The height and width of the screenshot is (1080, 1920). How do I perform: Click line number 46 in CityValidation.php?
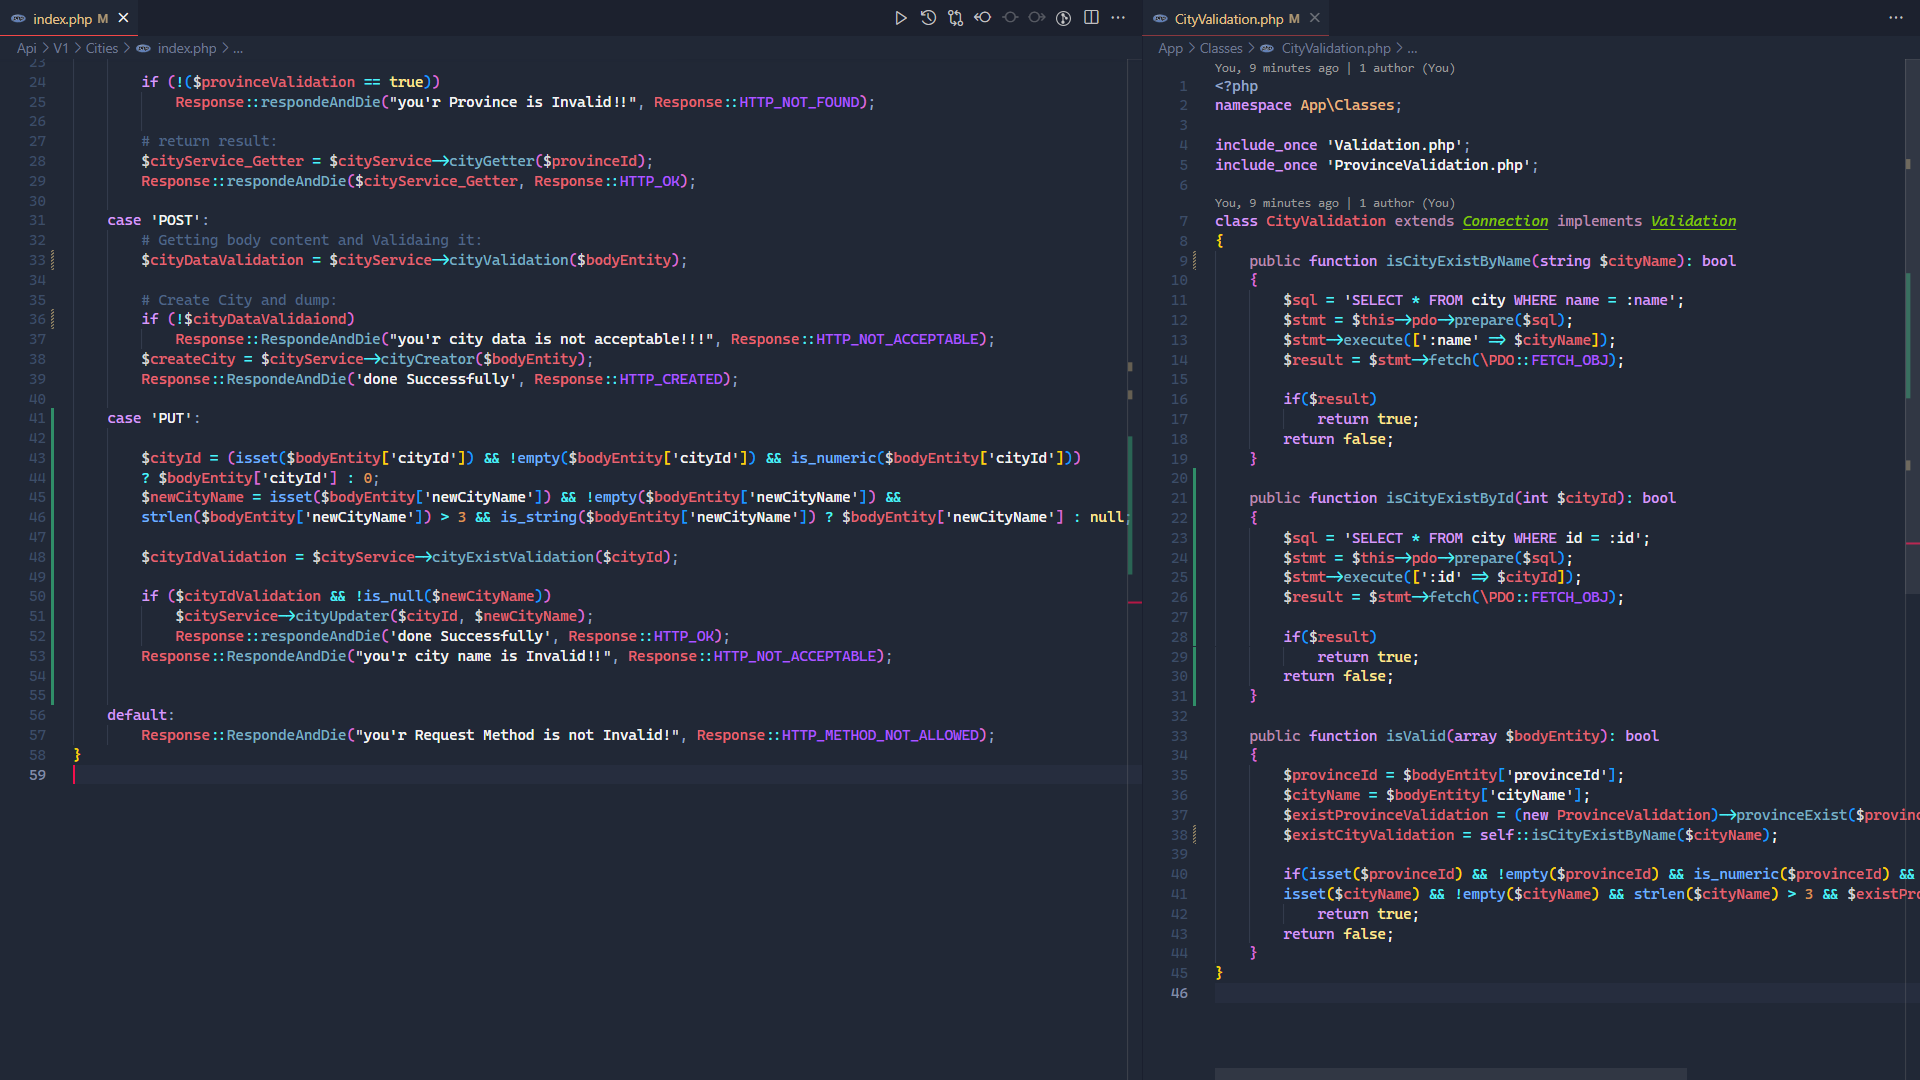(x=1179, y=993)
